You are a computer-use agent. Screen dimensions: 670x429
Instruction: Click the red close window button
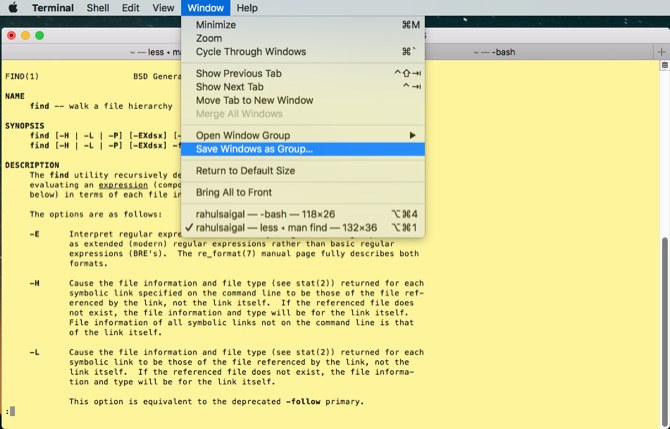[x=11, y=35]
